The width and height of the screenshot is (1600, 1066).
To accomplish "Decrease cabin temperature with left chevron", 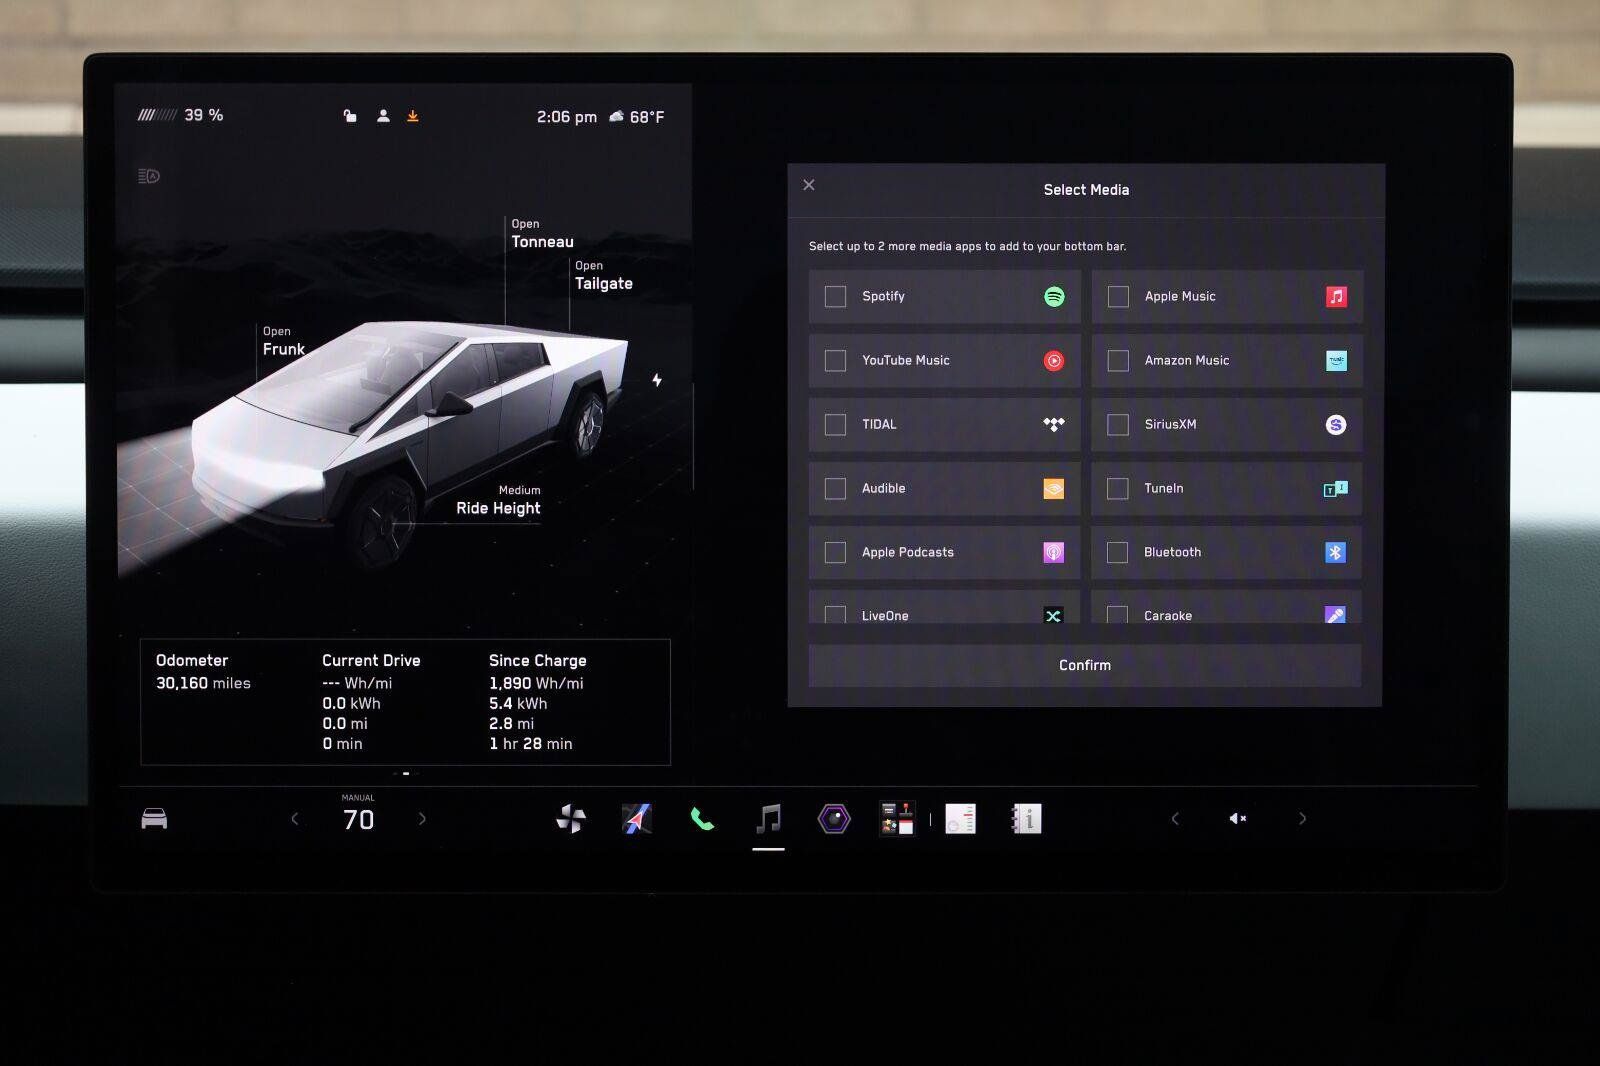I will coord(294,819).
